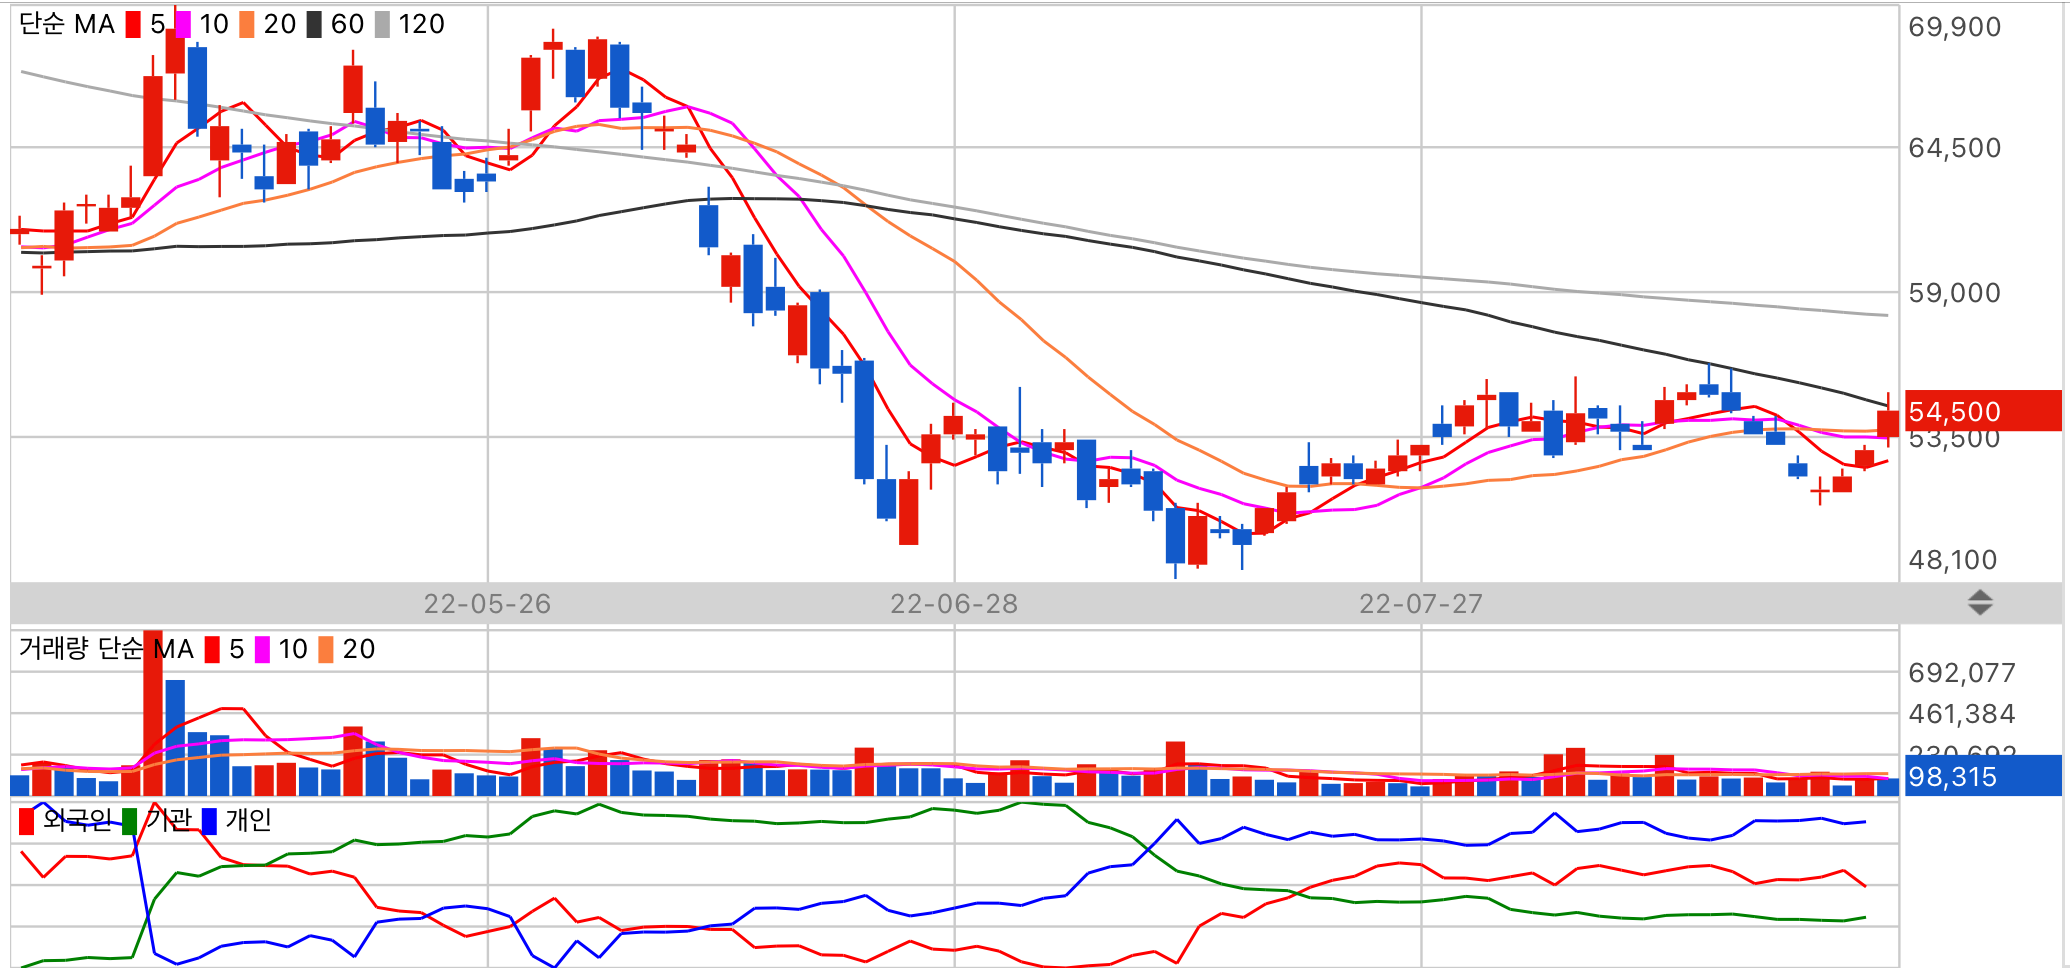This screenshot has height=976, width=2070.
Task: Click the dark MA 60 legend swatch
Action: pyautogui.click(x=314, y=25)
